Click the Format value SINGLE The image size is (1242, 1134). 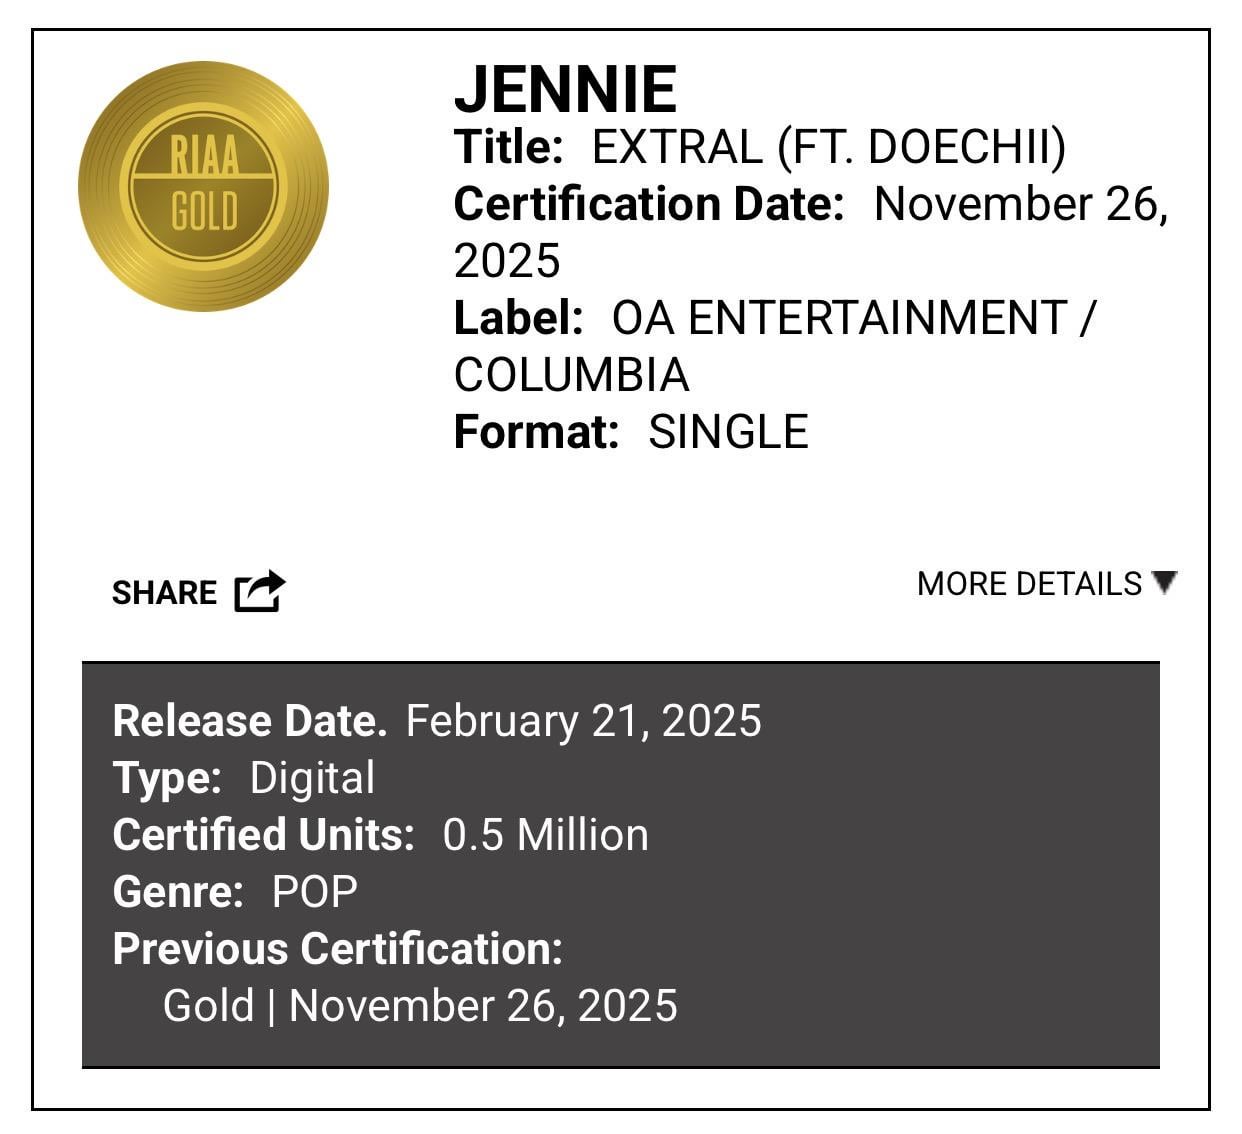click(x=728, y=433)
